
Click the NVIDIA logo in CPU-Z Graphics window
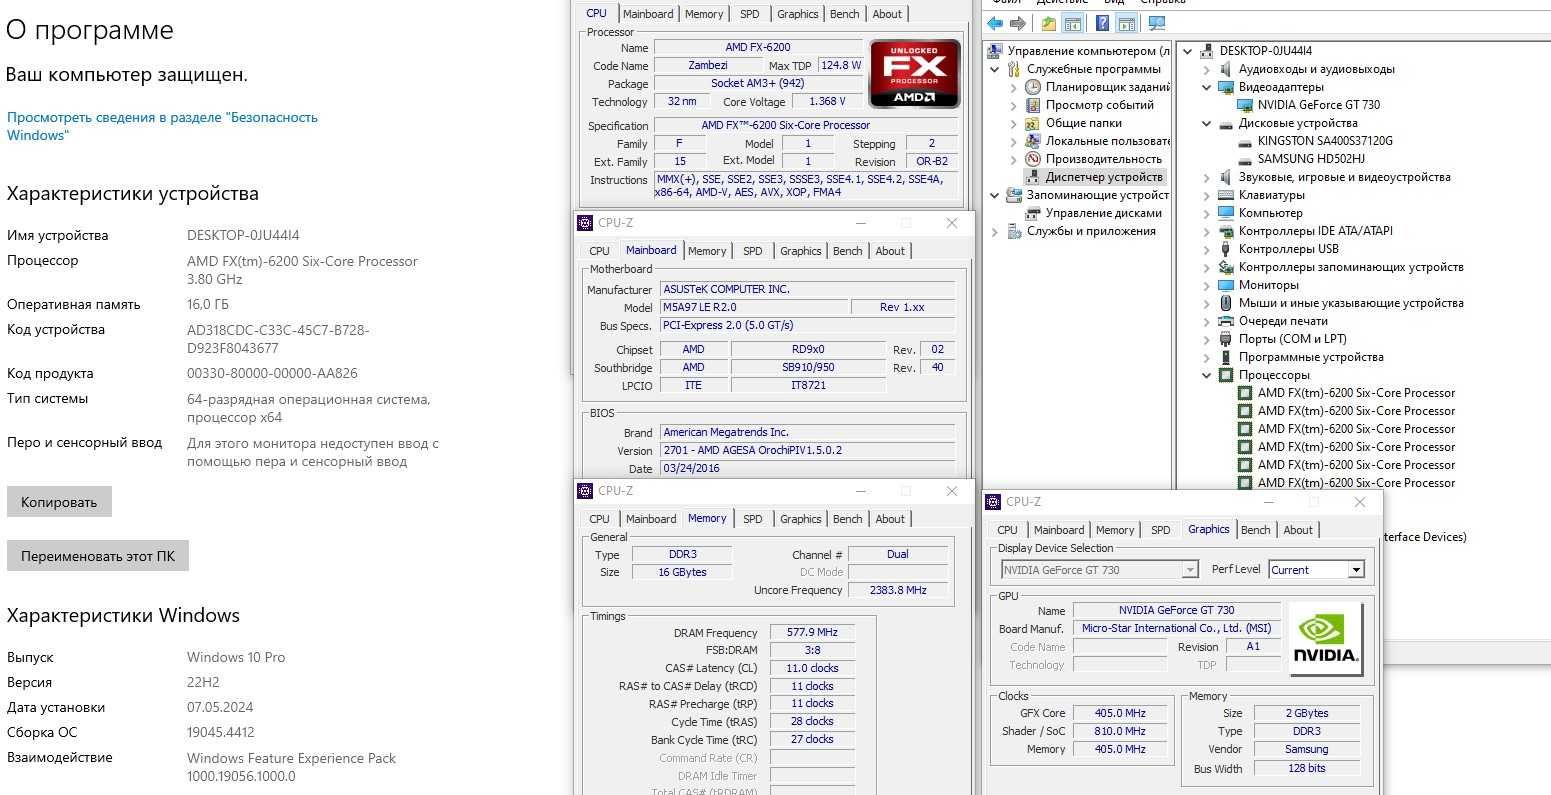(1326, 639)
